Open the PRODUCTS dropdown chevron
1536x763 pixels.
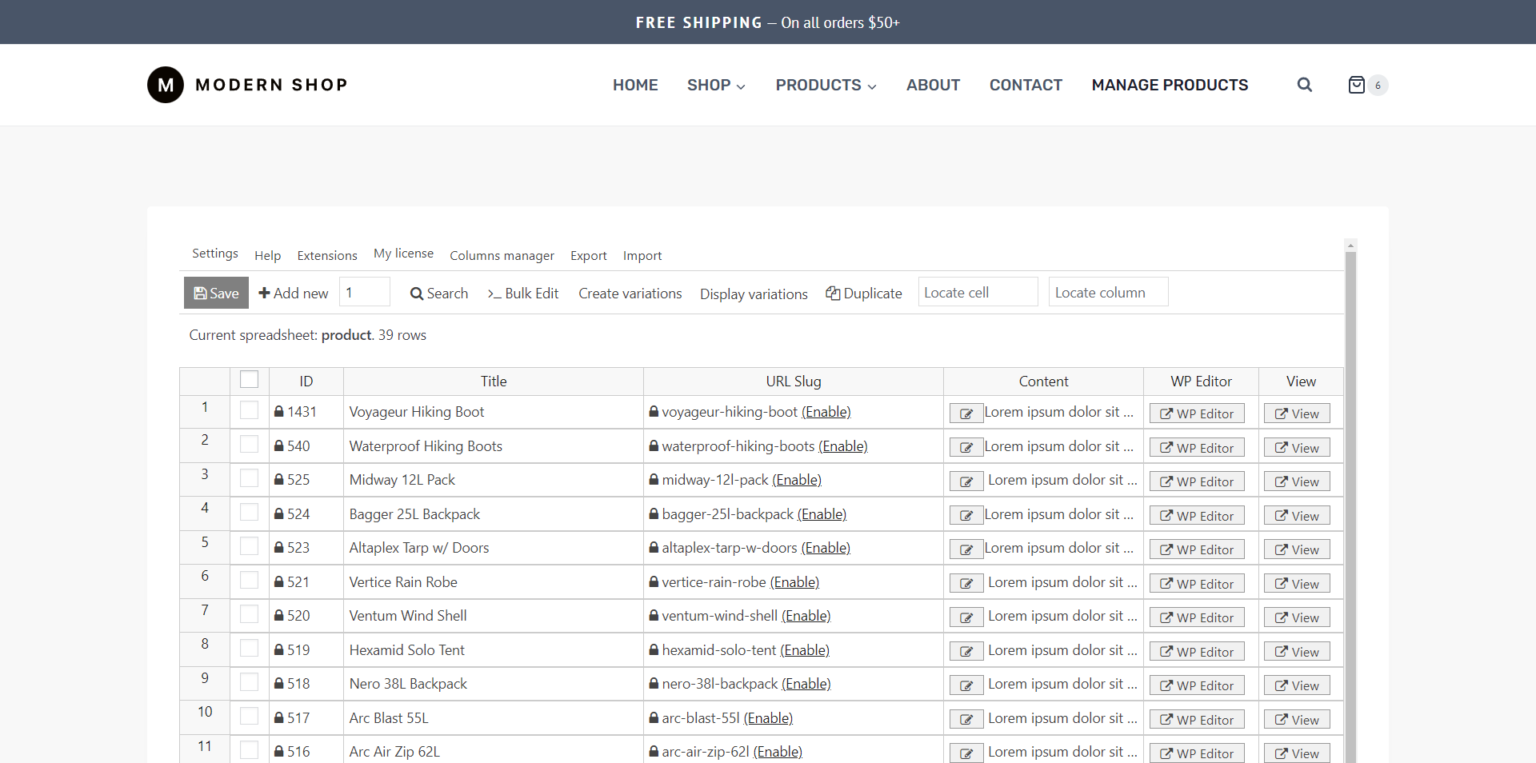coord(872,86)
